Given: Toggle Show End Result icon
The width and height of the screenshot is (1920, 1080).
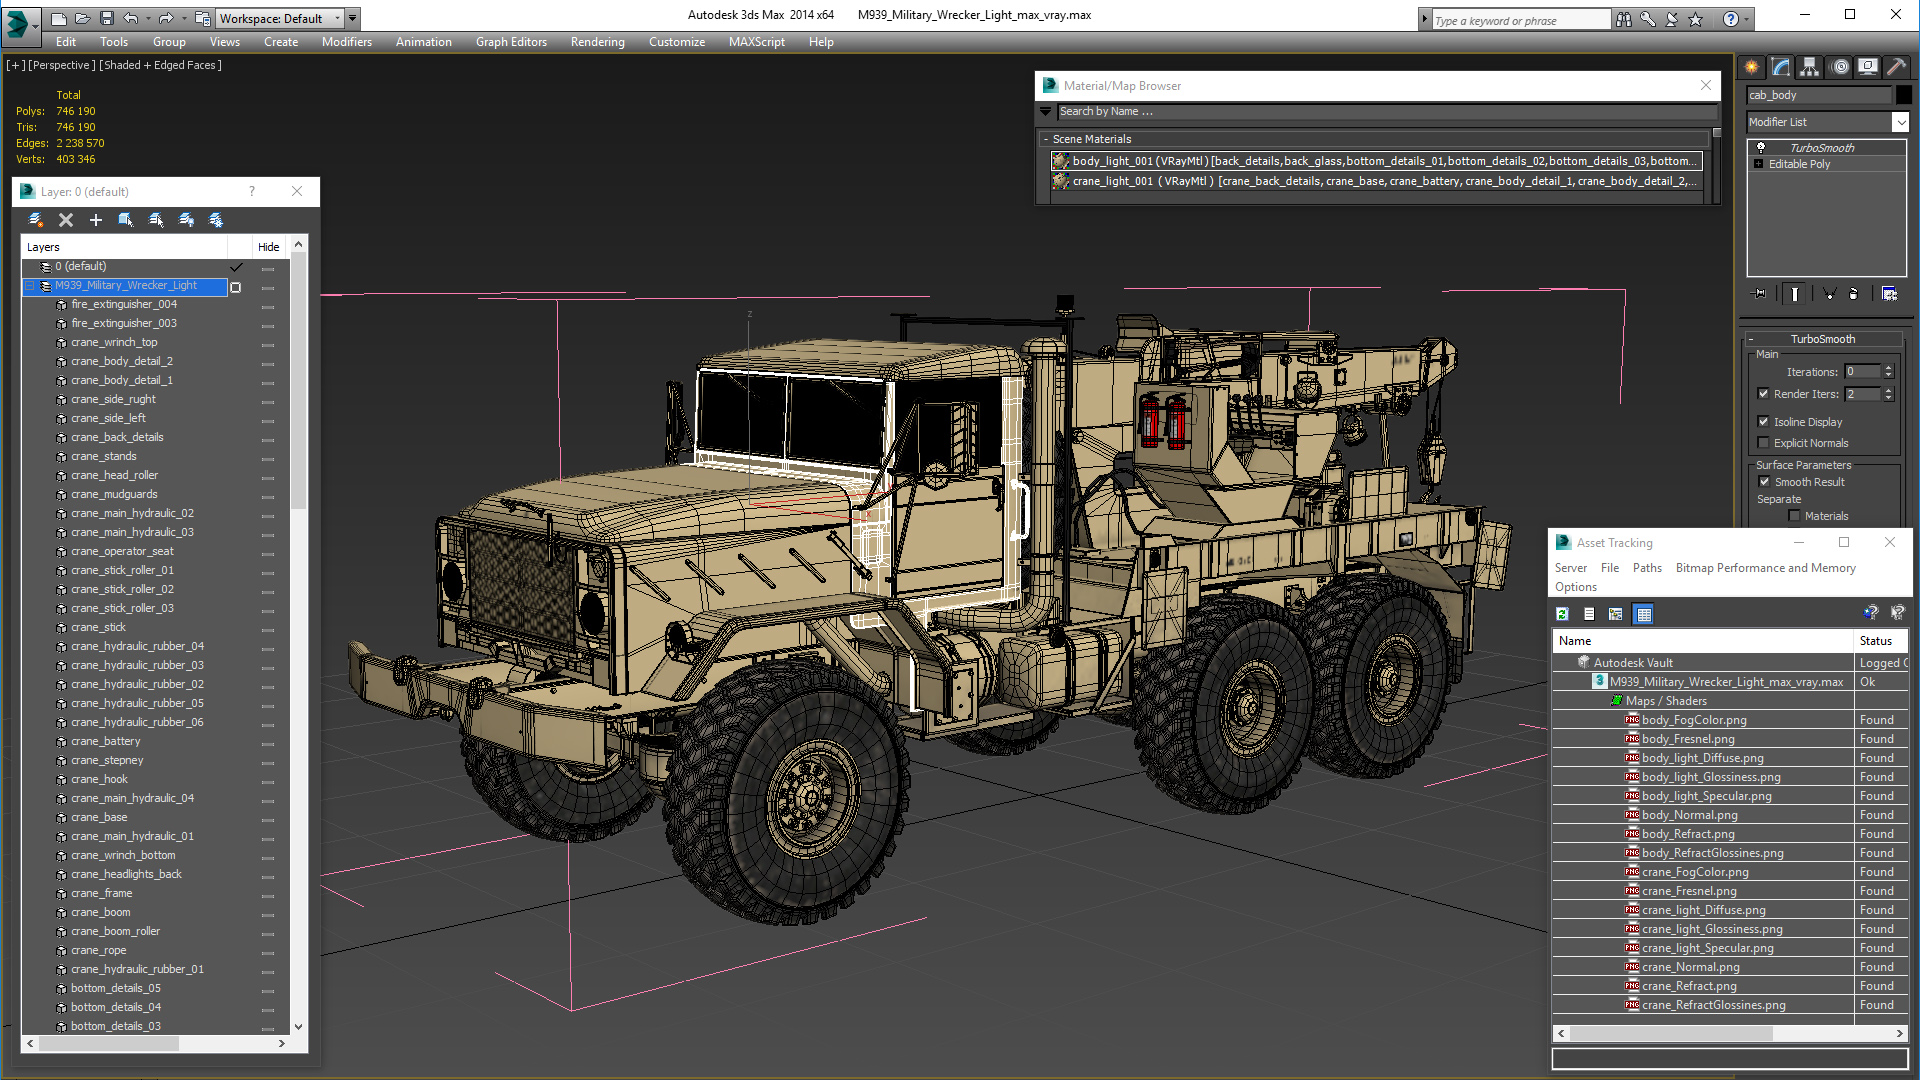Looking at the screenshot, I should 1795,293.
